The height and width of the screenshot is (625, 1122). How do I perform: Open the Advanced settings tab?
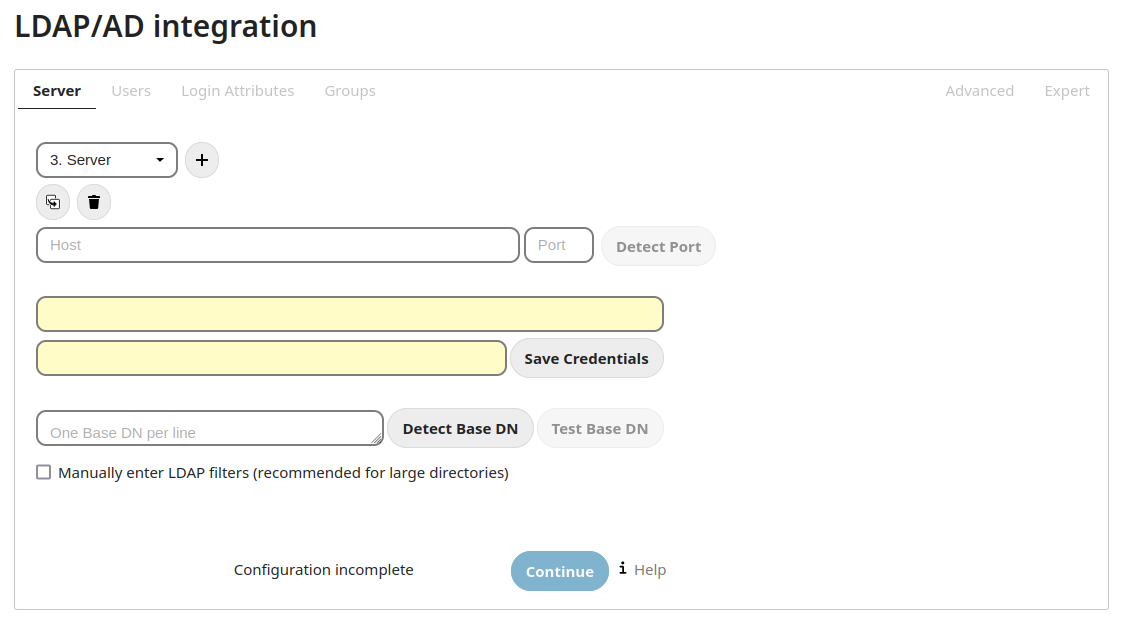[979, 91]
